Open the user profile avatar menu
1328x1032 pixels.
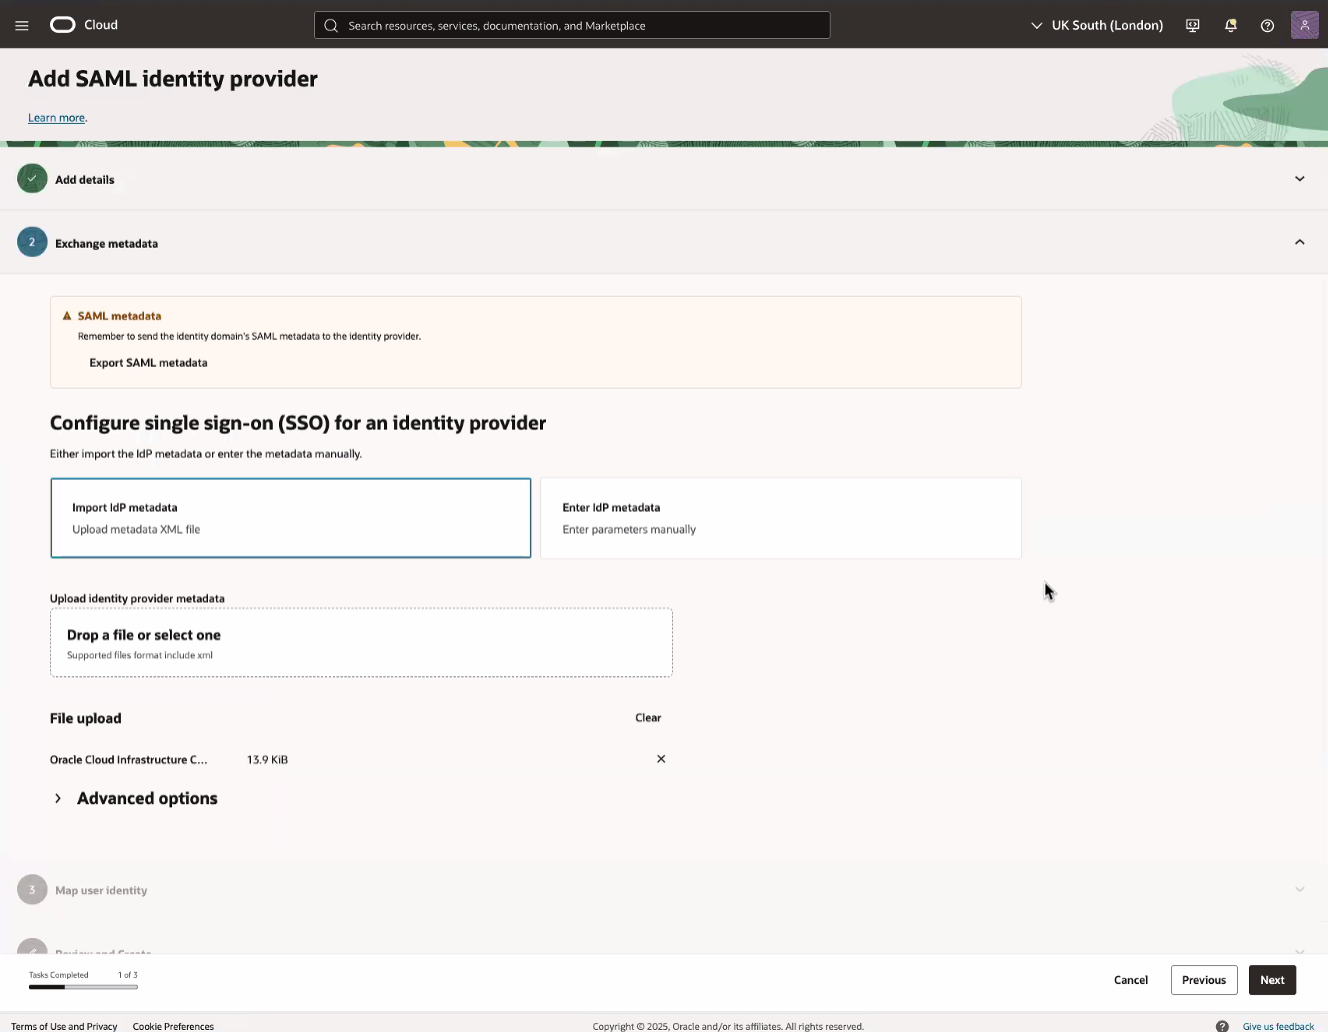pyautogui.click(x=1305, y=25)
